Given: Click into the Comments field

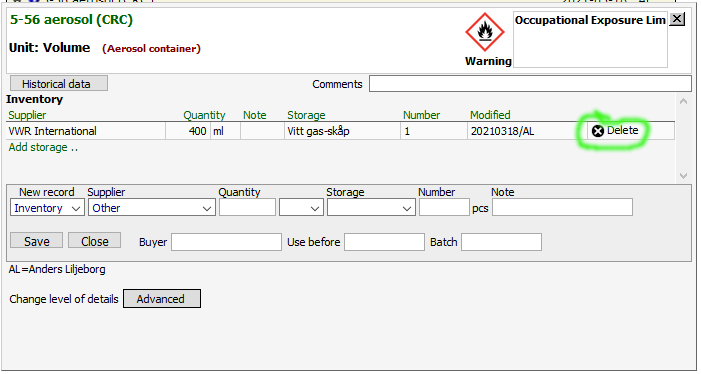Looking at the screenshot, I should pyautogui.click(x=530, y=84).
